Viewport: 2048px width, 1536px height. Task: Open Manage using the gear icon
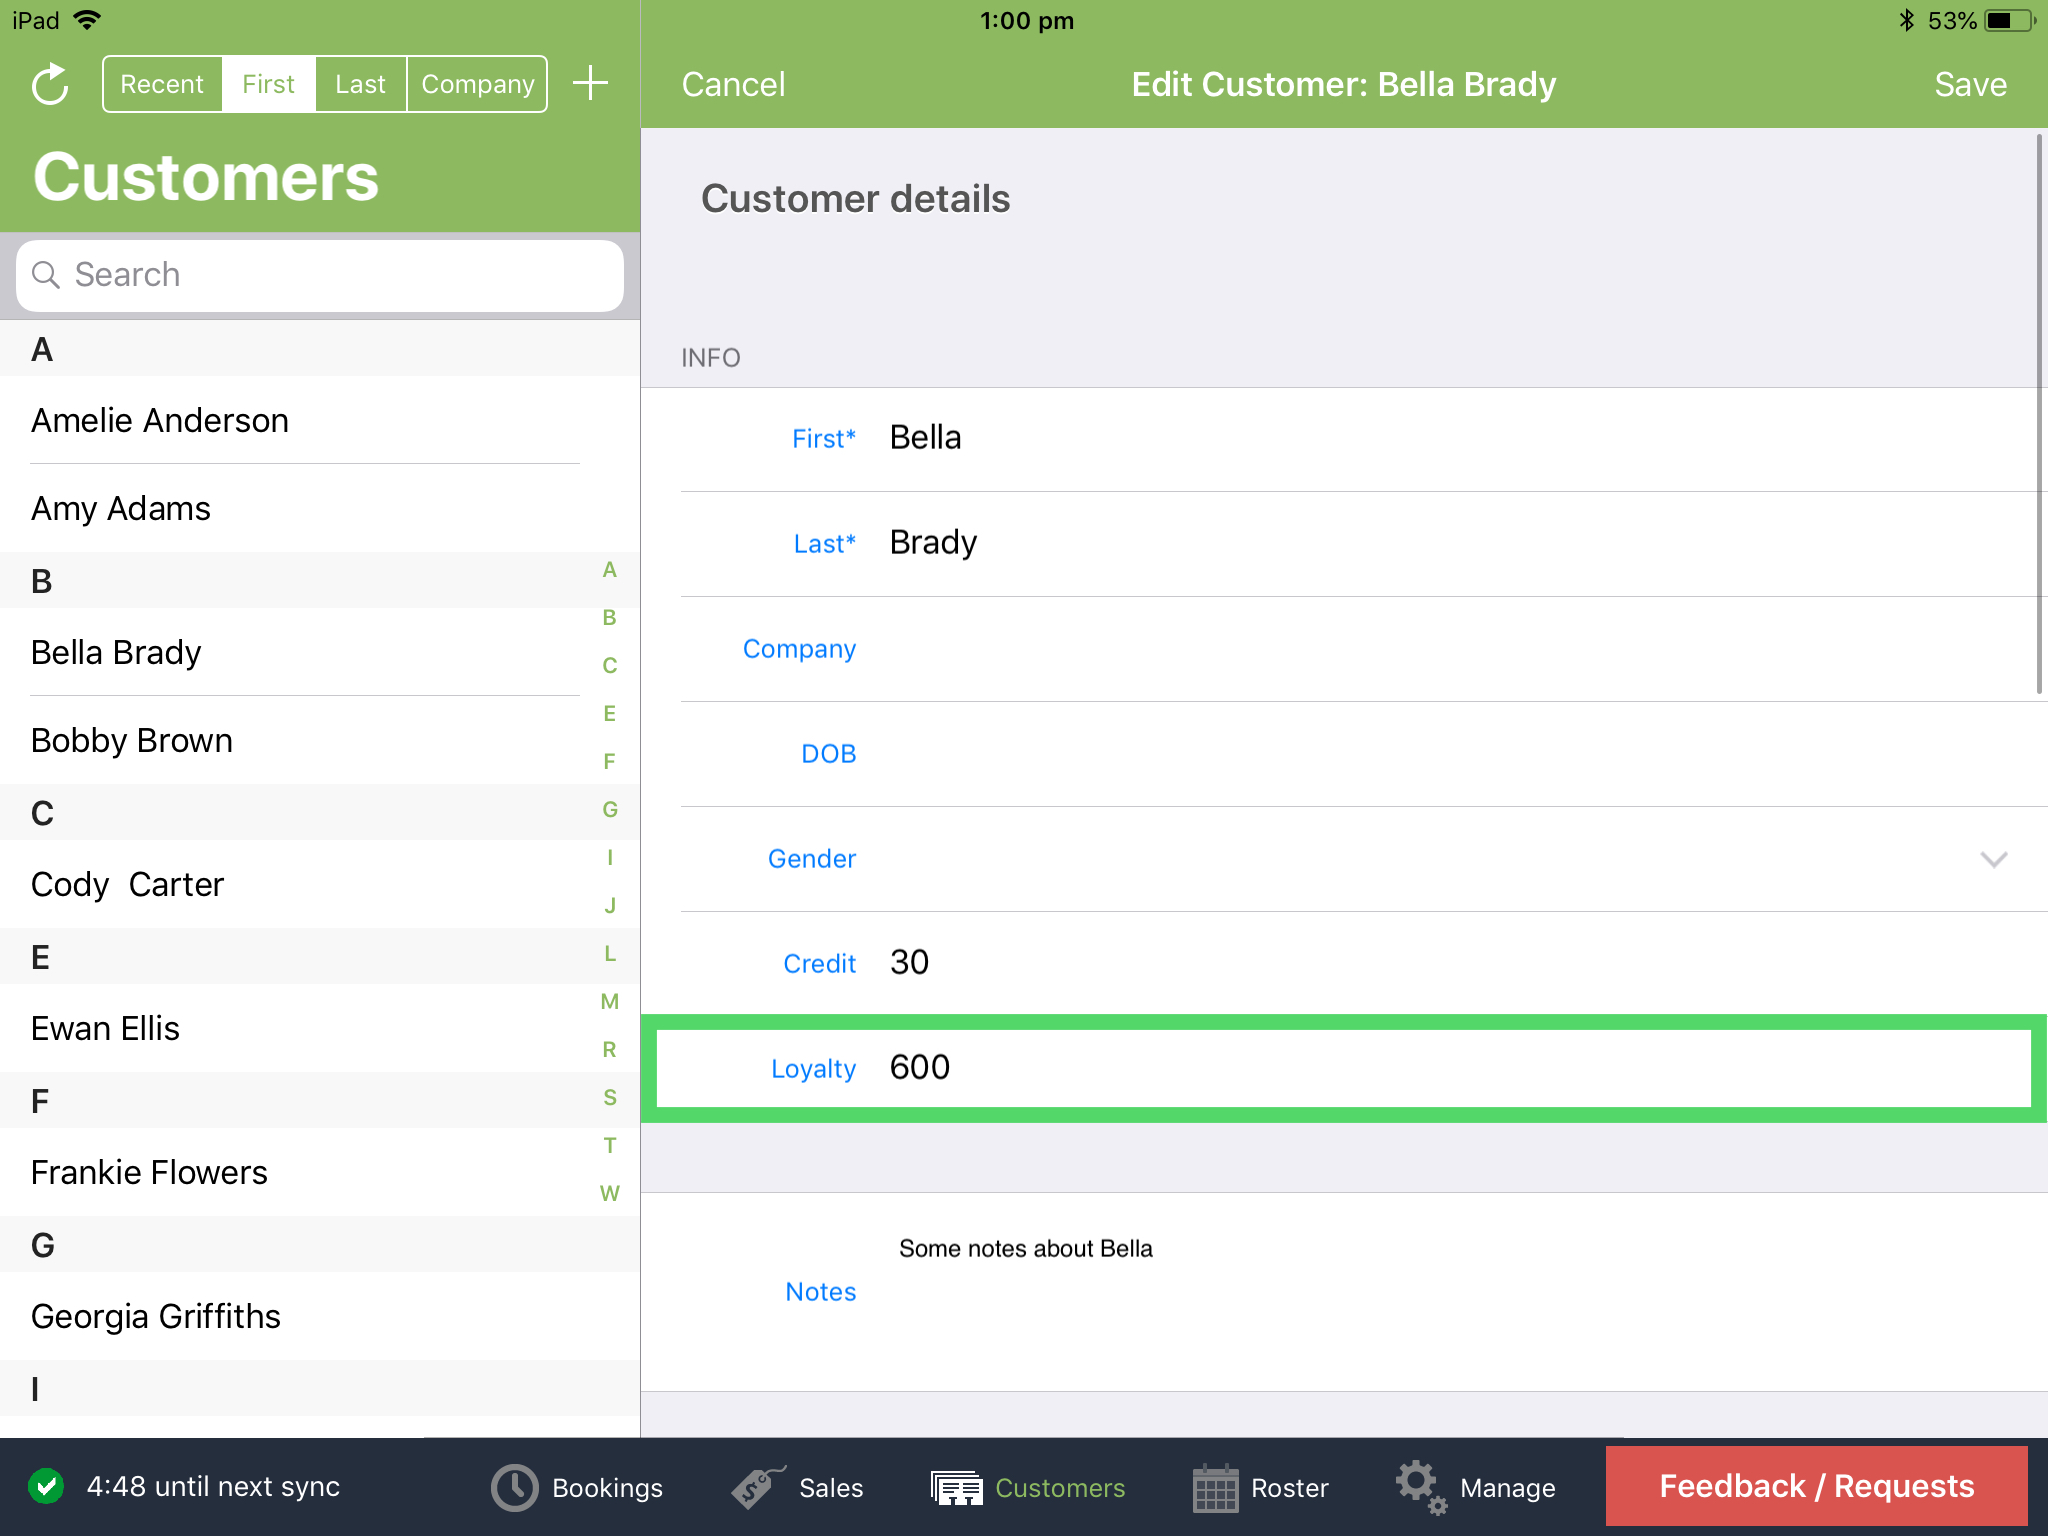click(x=1419, y=1487)
